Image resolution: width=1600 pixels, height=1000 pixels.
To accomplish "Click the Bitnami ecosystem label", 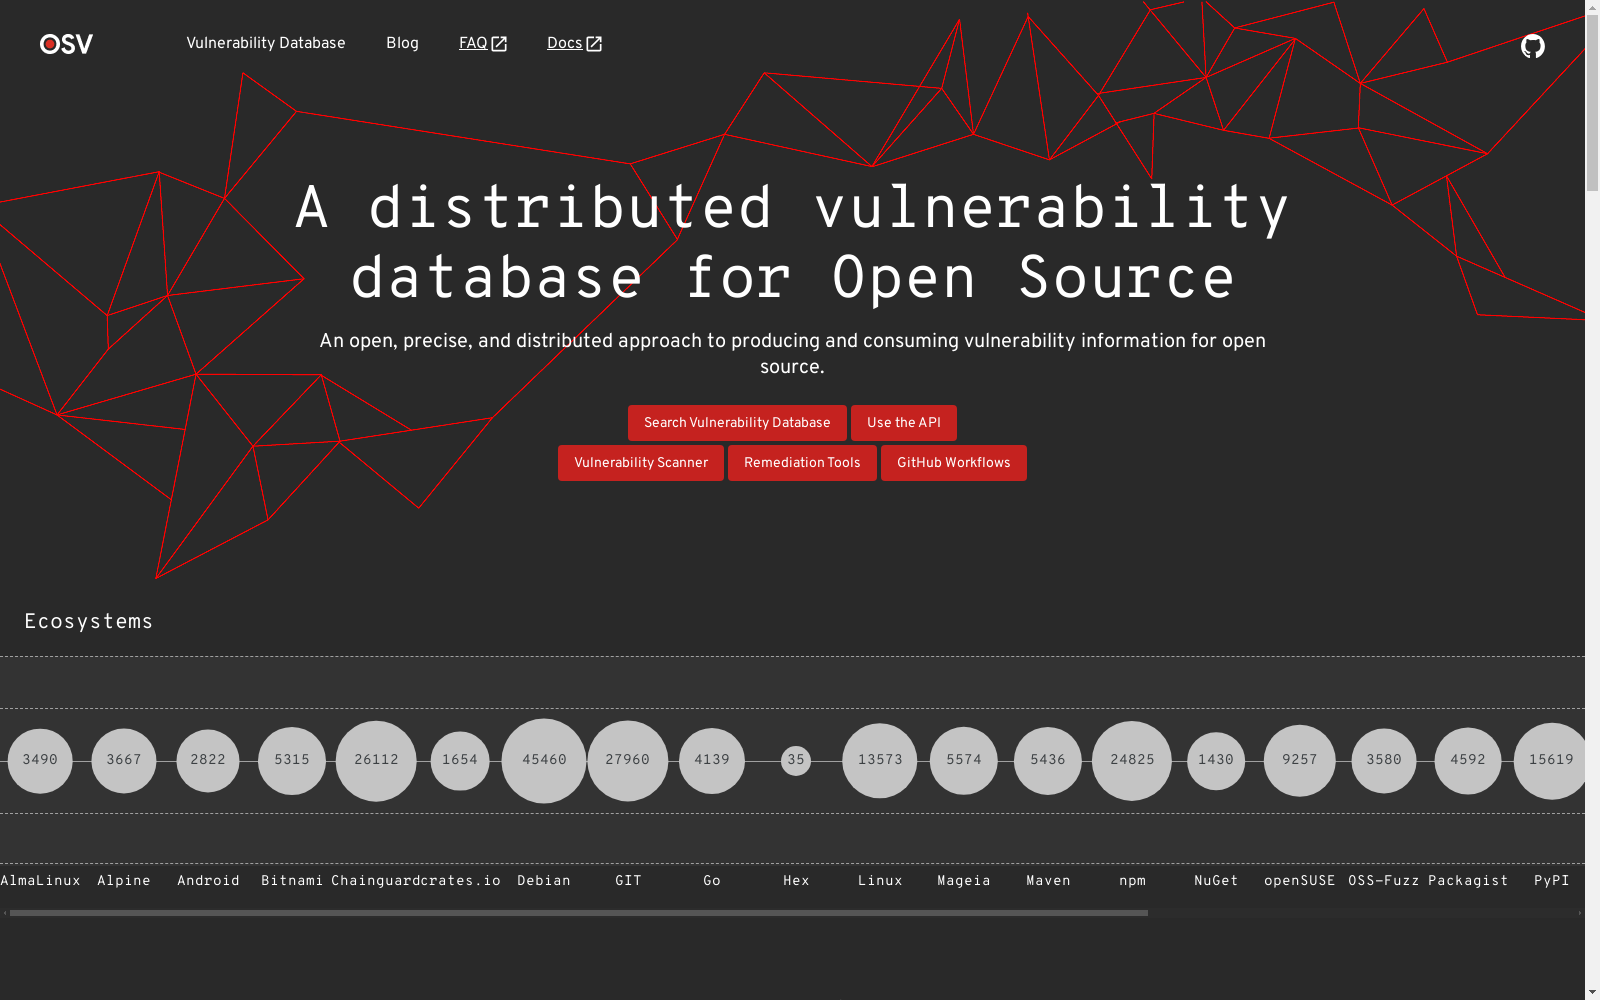I will pos(292,881).
